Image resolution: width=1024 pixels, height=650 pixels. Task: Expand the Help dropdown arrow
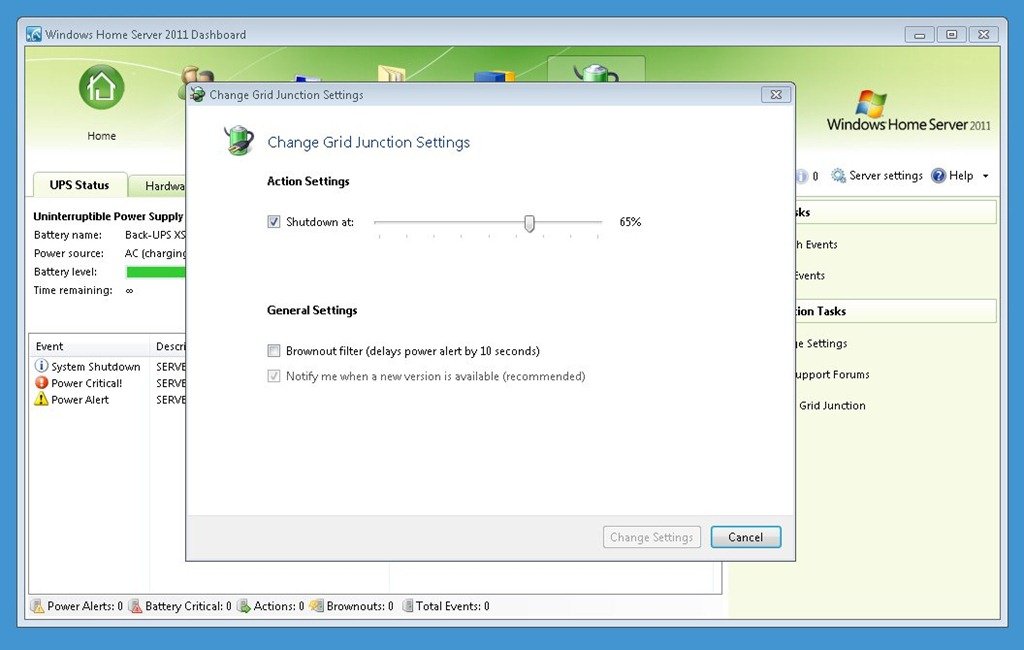click(x=985, y=176)
